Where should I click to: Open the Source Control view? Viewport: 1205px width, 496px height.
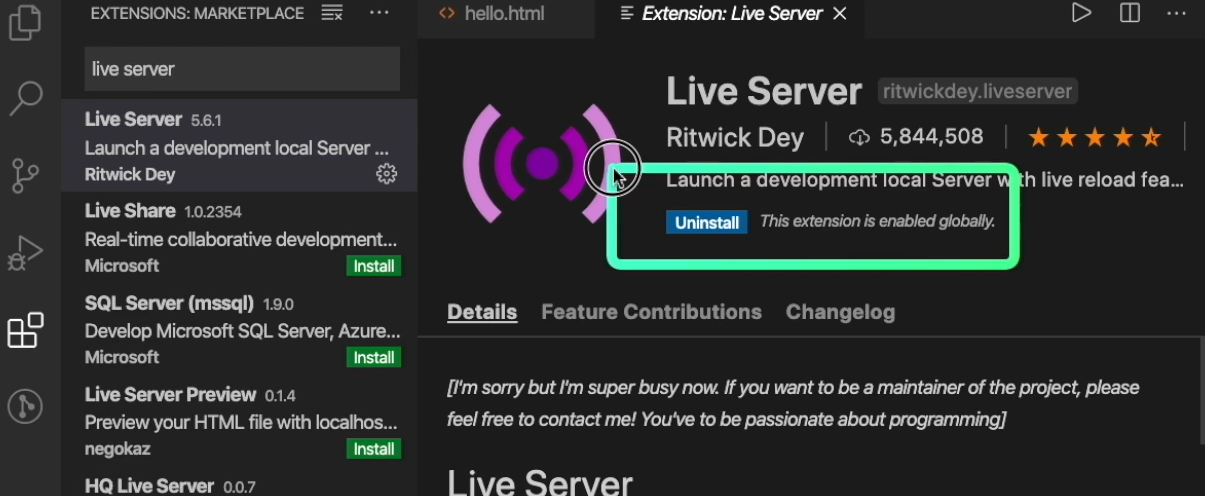[x=25, y=175]
